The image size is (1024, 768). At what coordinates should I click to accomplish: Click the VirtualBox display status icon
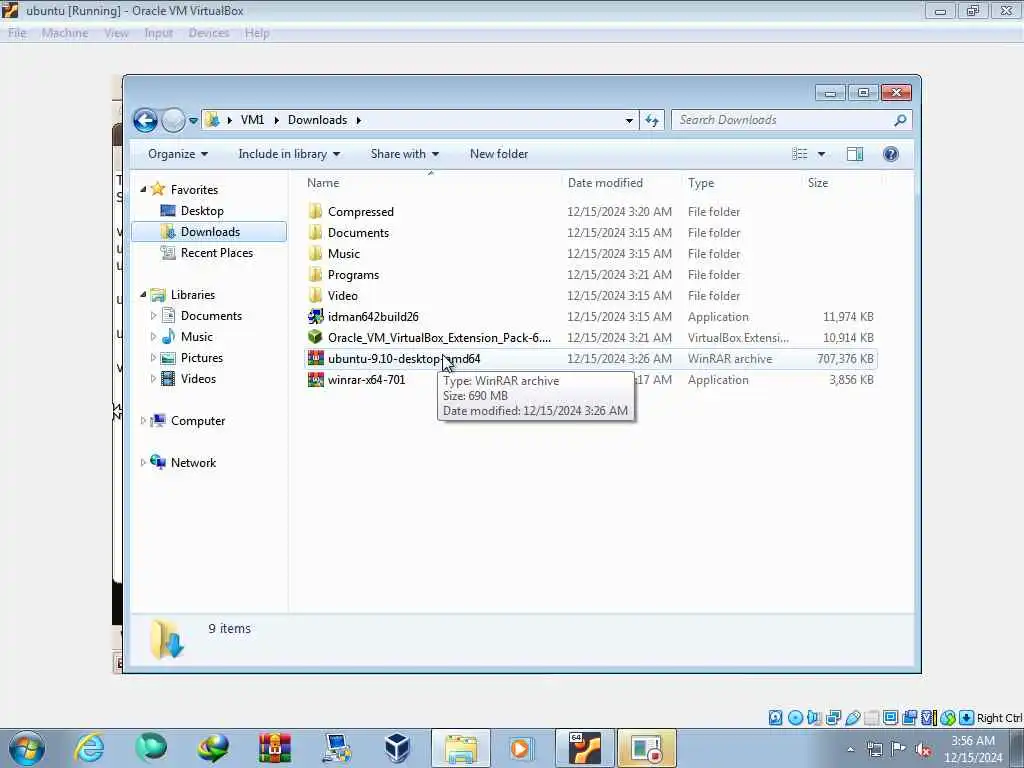pyautogui.click(x=890, y=718)
